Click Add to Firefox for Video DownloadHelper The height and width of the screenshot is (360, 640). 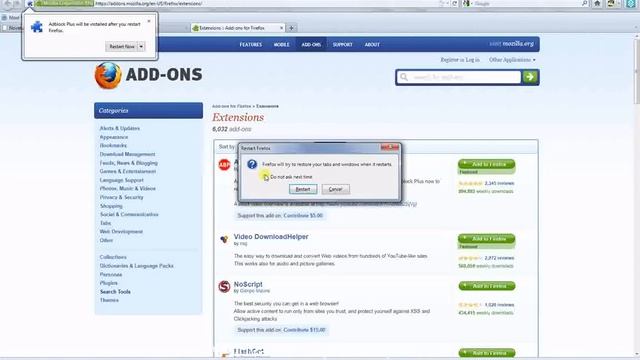coord(487,238)
